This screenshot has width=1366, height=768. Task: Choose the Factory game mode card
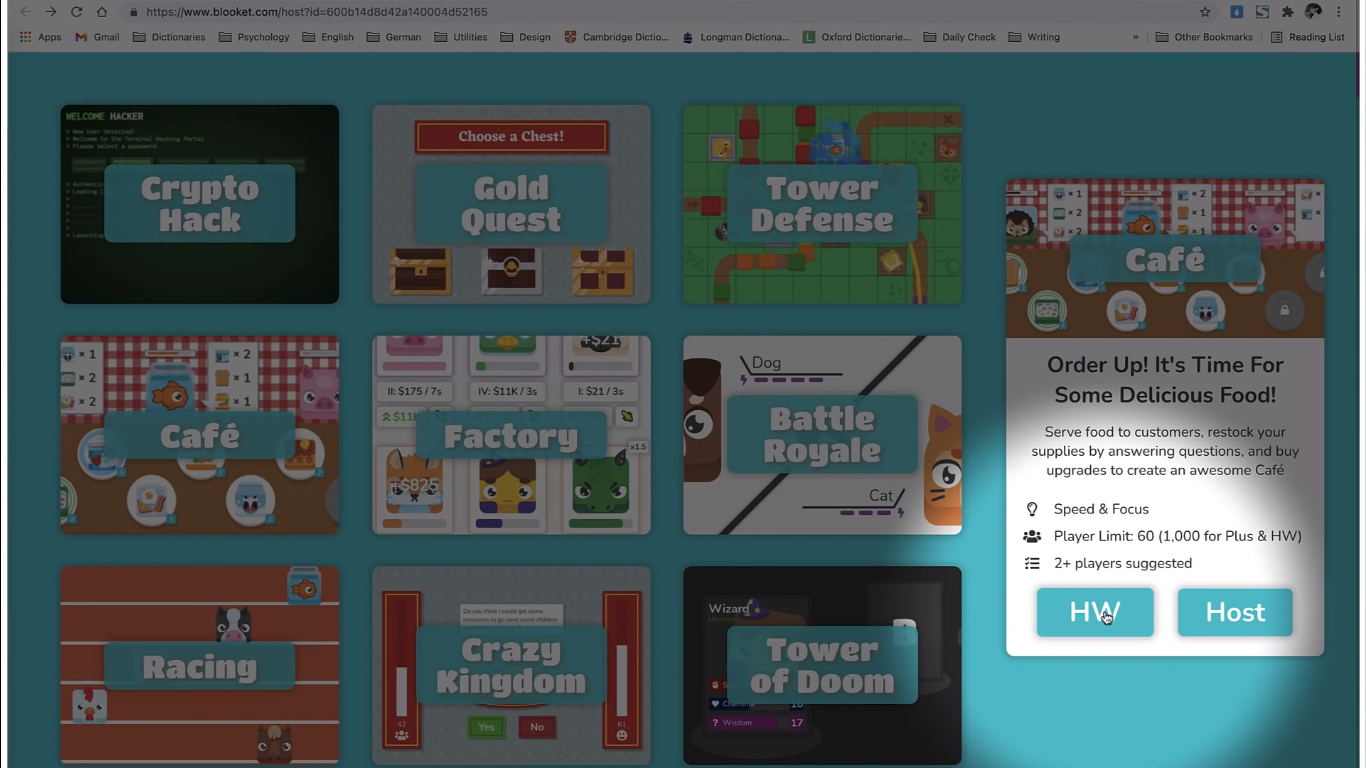511,435
